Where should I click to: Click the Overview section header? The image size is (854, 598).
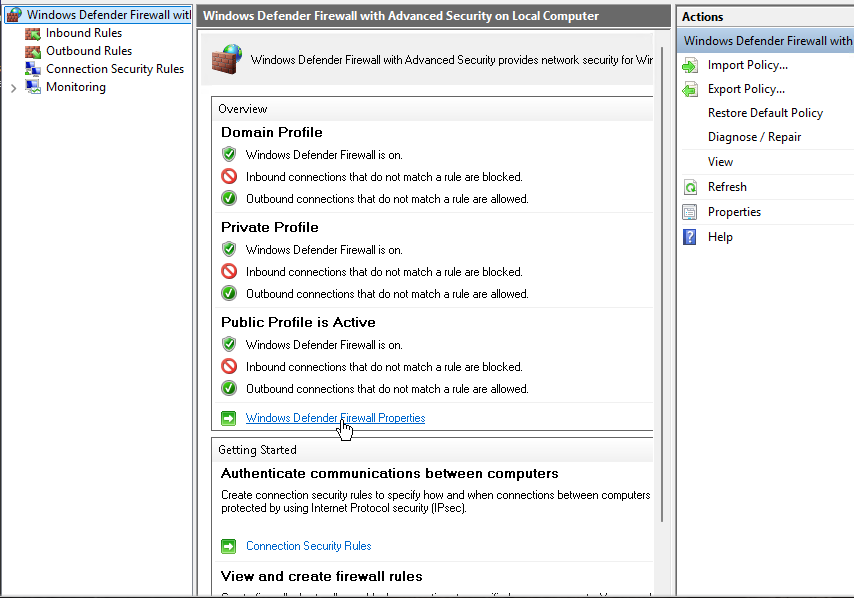pos(432,109)
